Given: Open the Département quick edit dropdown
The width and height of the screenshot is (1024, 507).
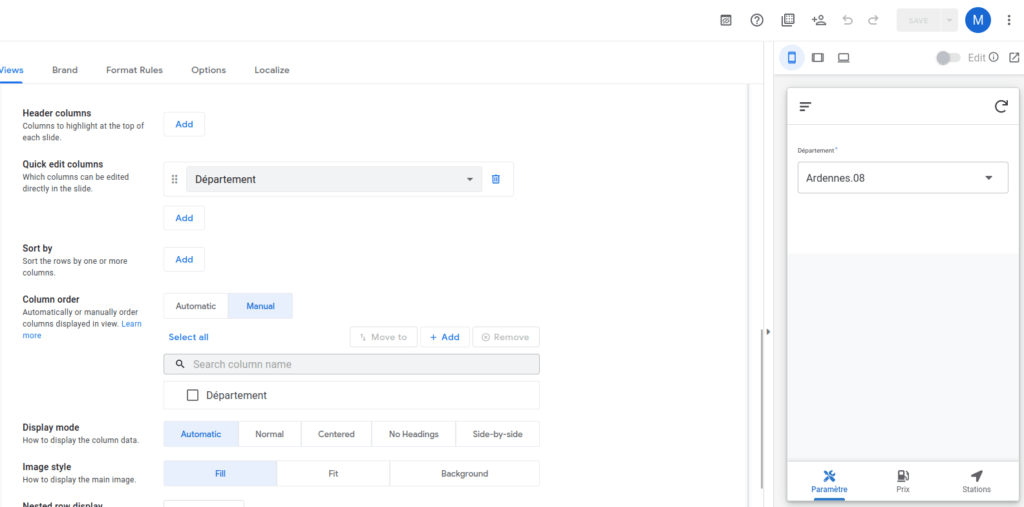Looking at the screenshot, I should pyautogui.click(x=334, y=179).
